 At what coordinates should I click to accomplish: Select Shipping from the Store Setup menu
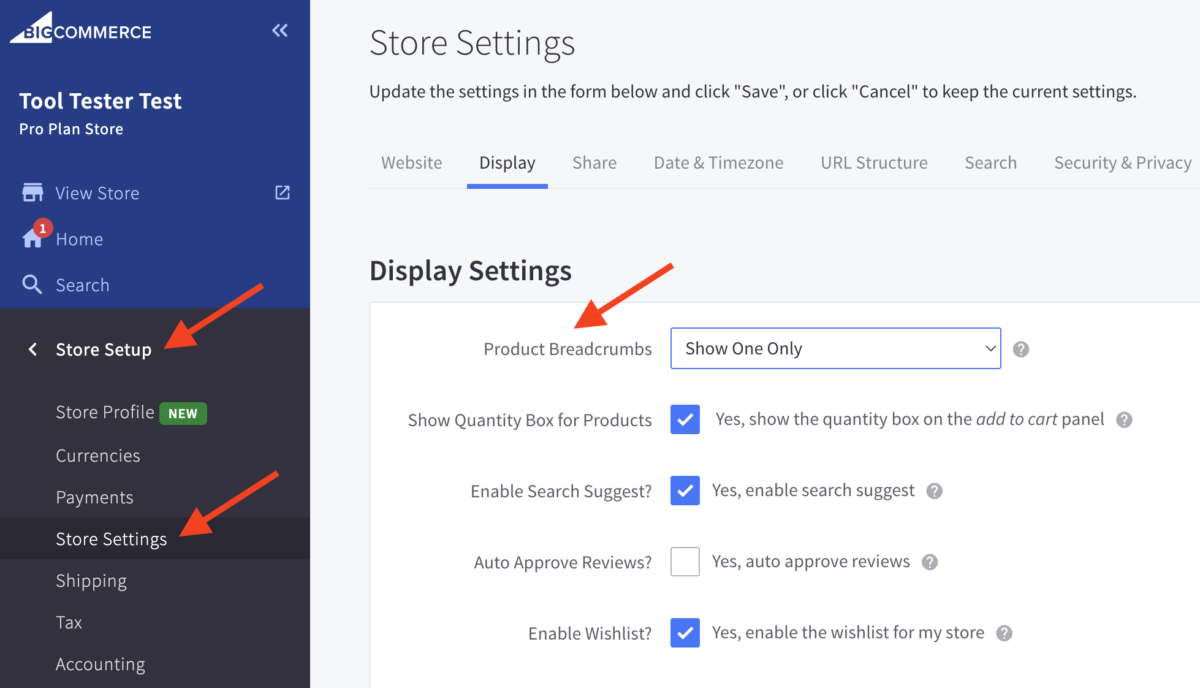click(x=91, y=581)
